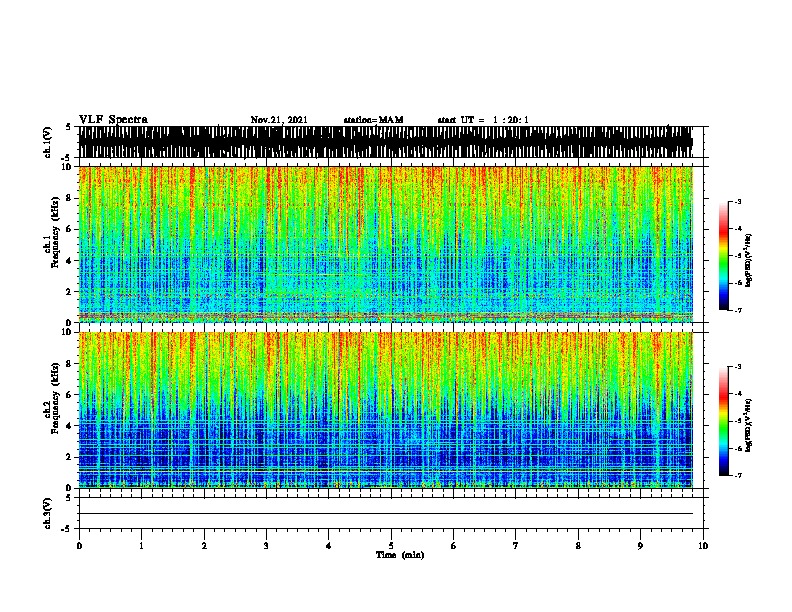Image resolution: width=792 pixels, height=612 pixels.
Task: Click the "VLF Spectra" plot title
Action: (113, 120)
